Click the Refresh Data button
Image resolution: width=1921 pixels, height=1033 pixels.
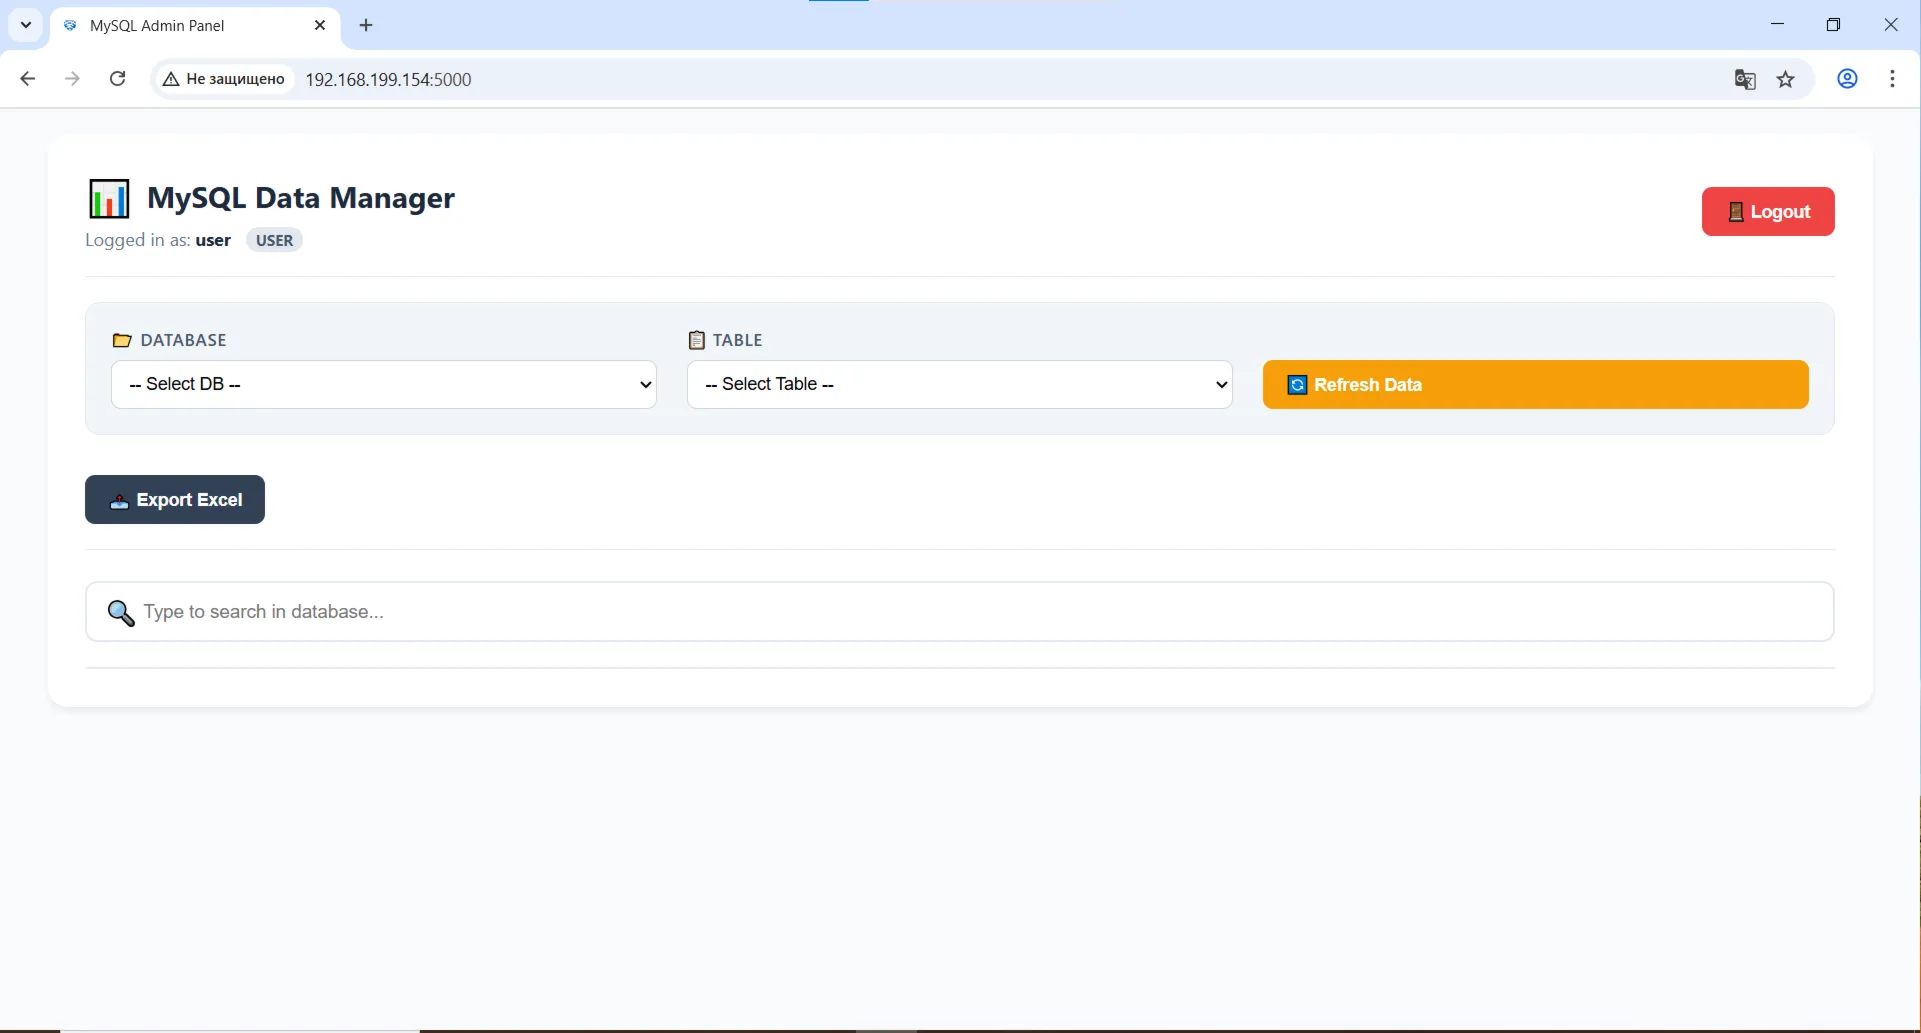tap(1536, 384)
